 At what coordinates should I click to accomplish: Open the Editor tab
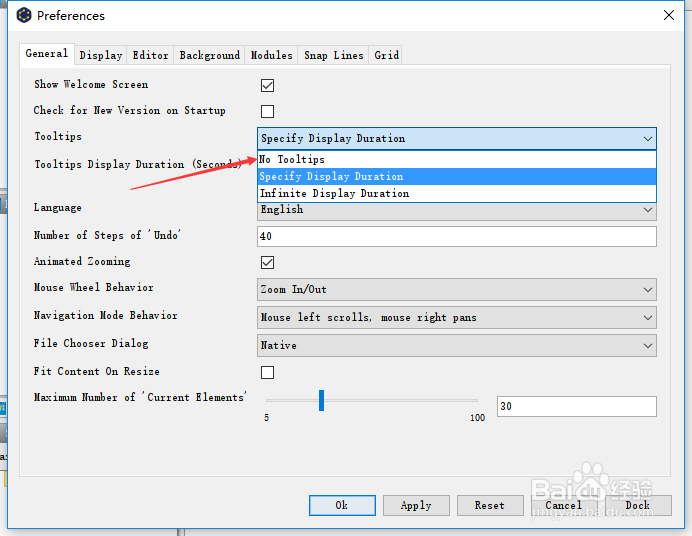click(150, 55)
